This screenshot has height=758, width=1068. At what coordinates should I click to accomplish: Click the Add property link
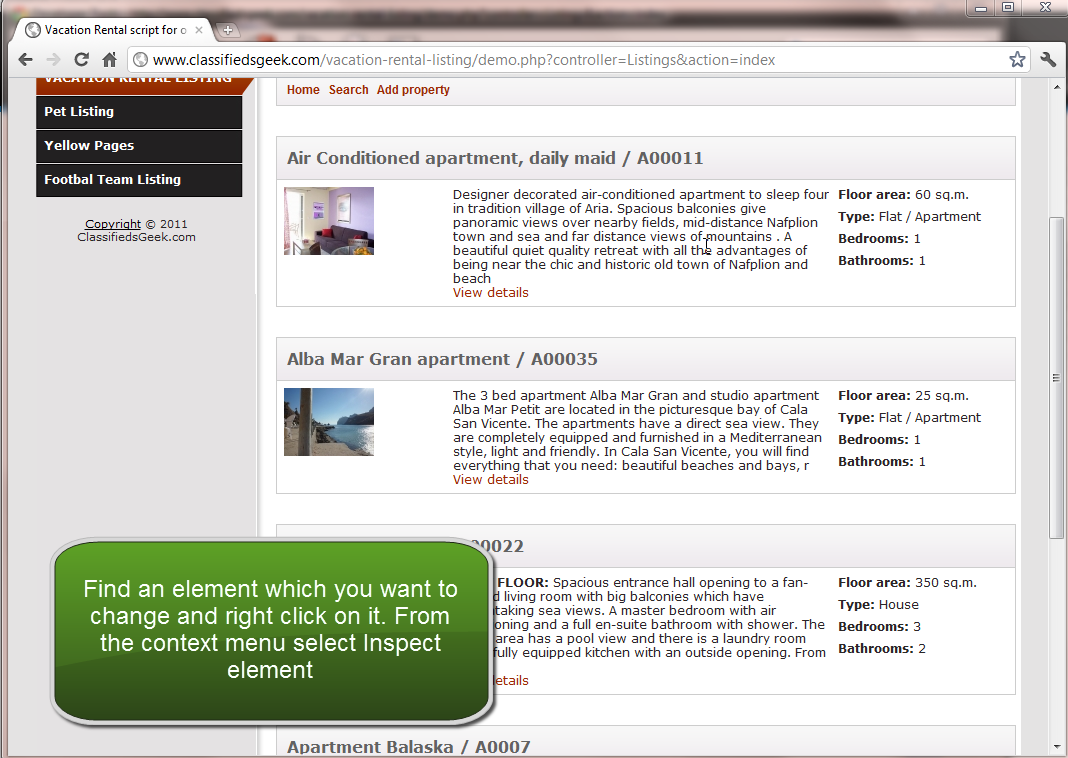[x=413, y=90]
